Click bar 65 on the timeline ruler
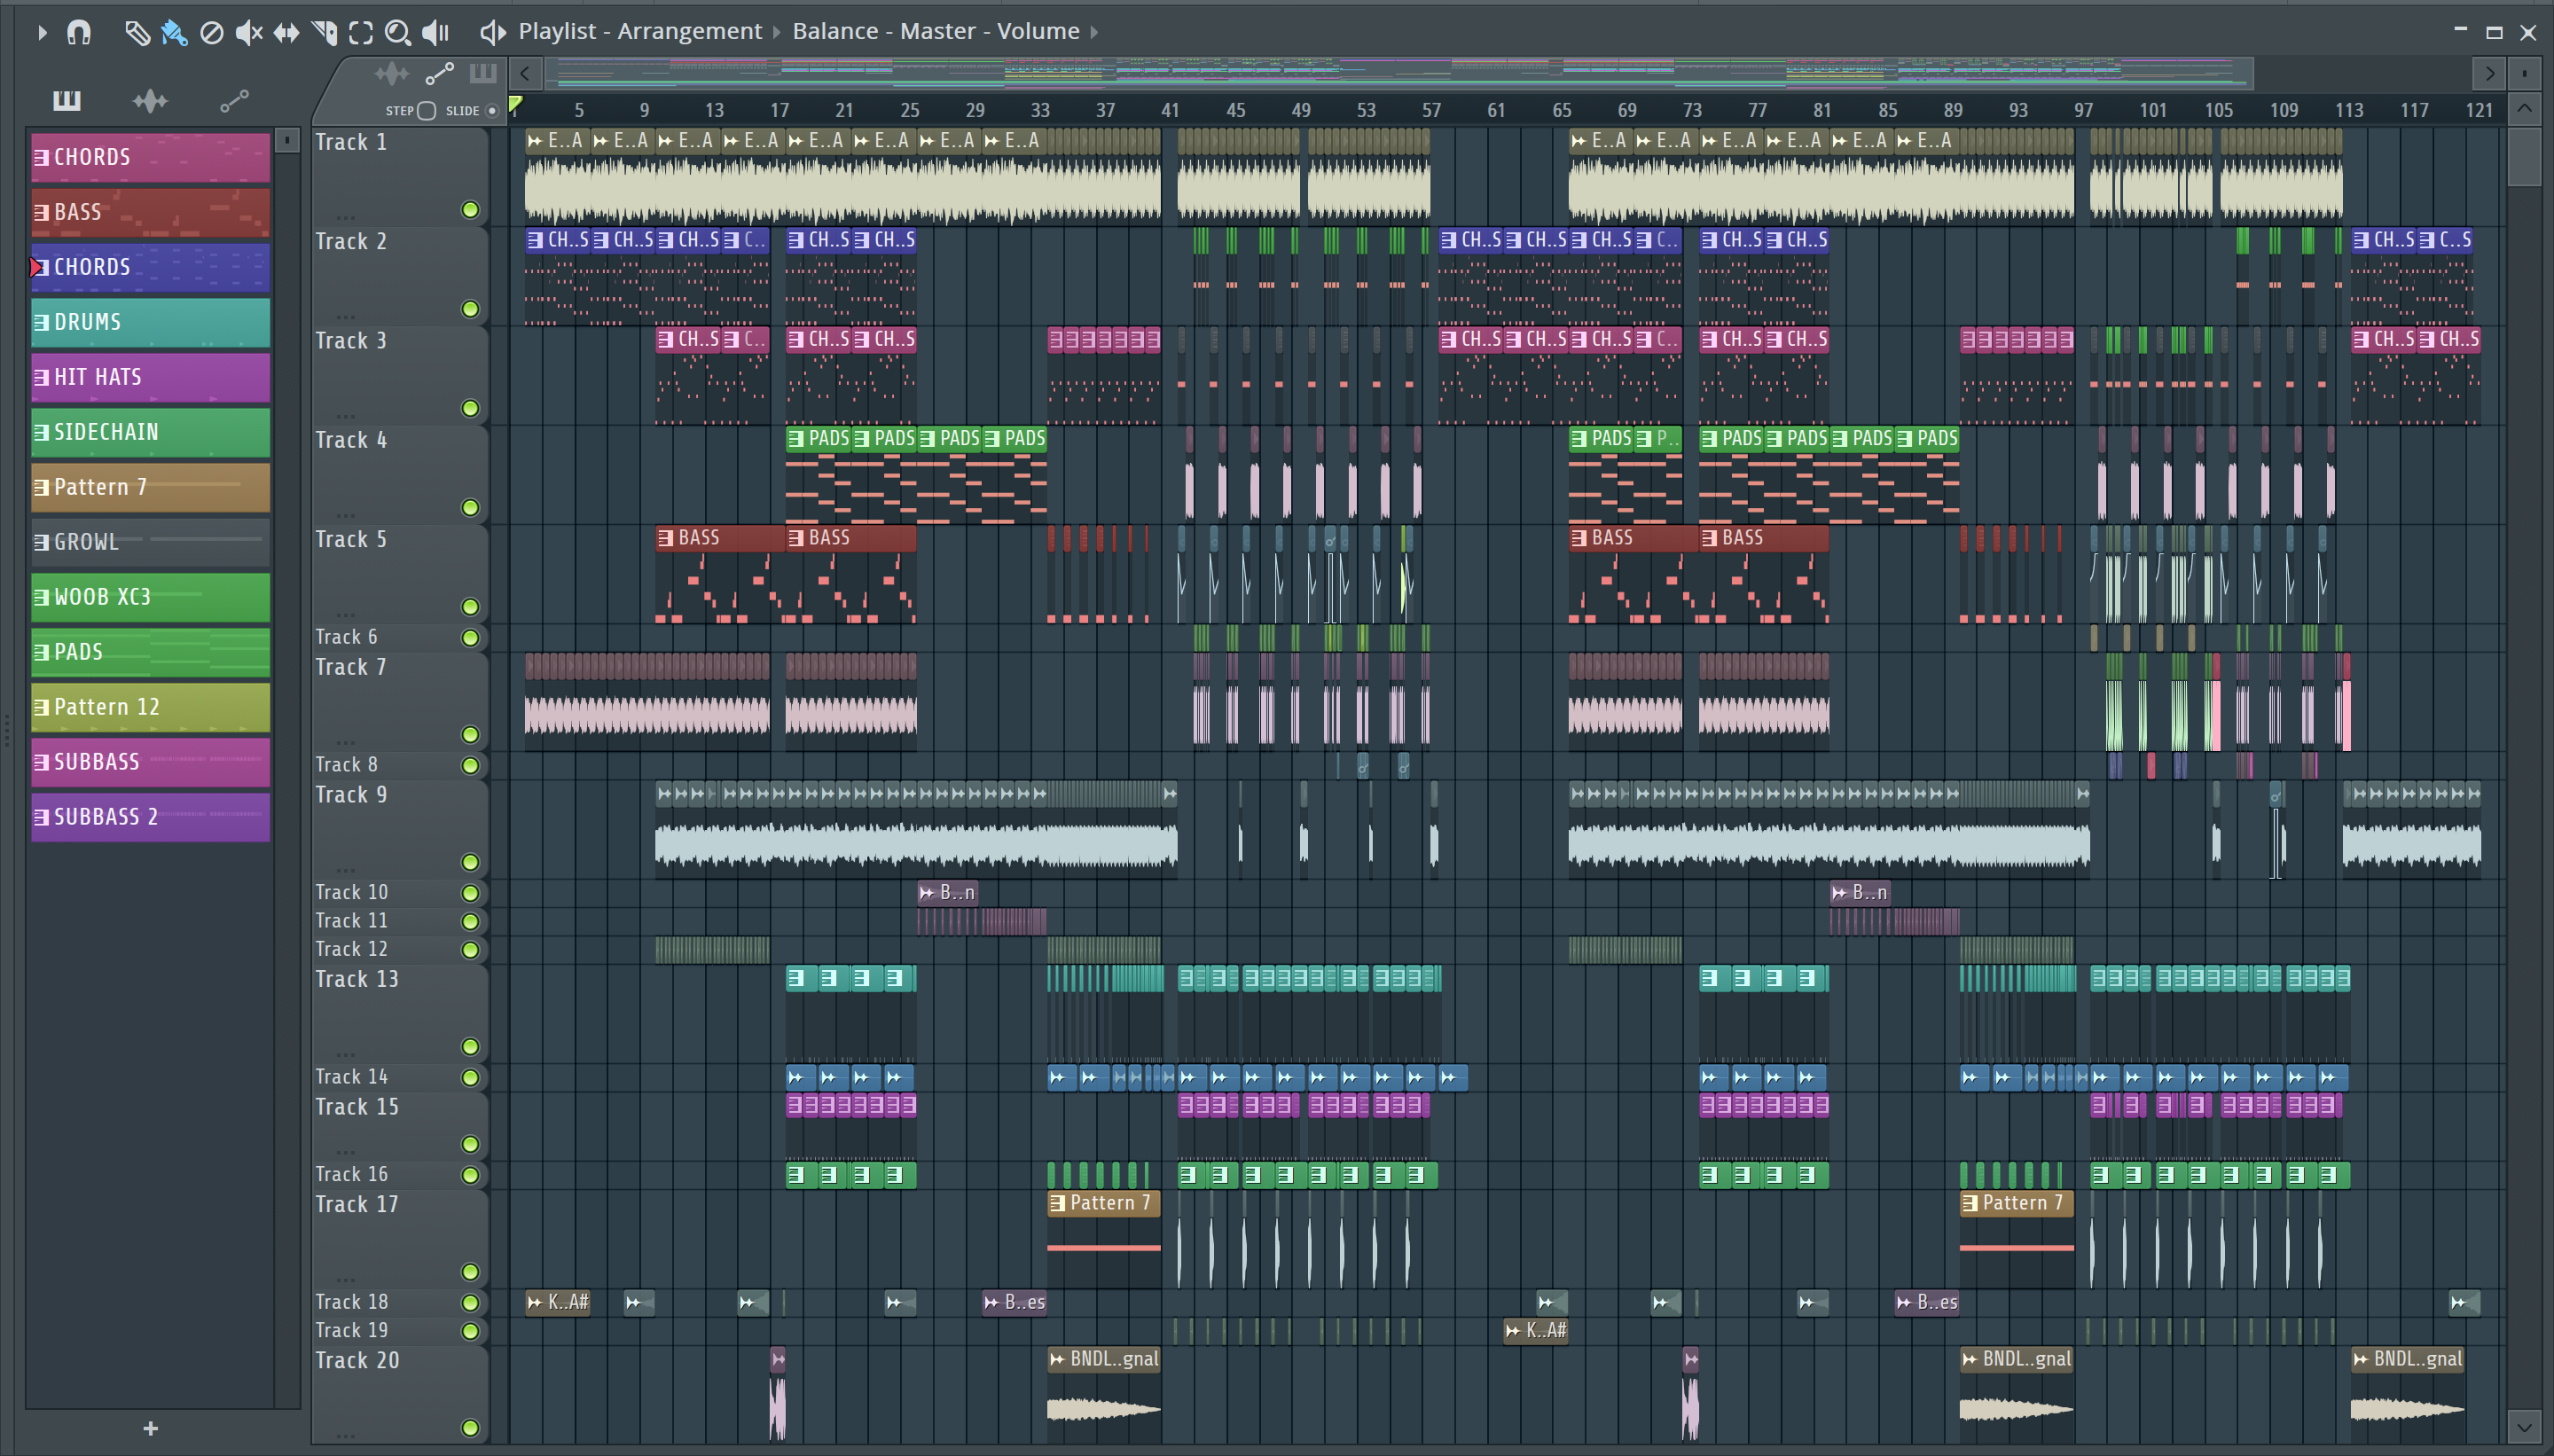2554x1456 pixels. (x=1561, y=110)
